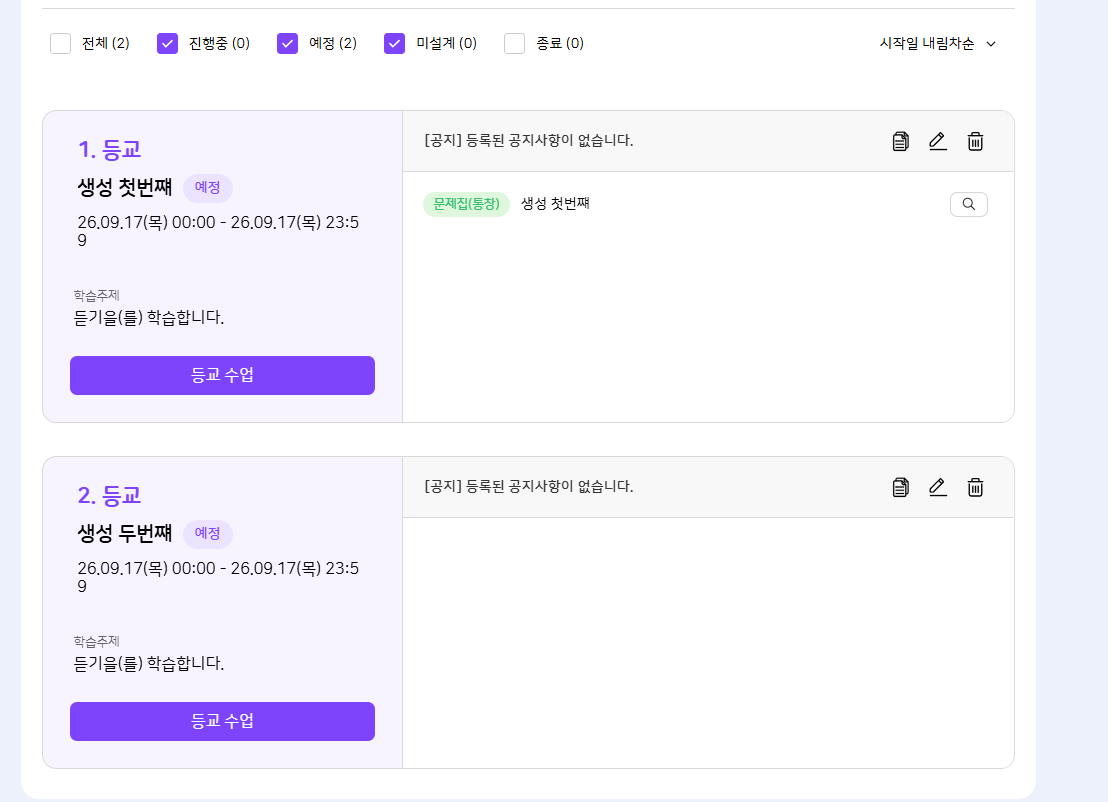
Task: Expand sort options via chevron arrow
Action: 991,45
